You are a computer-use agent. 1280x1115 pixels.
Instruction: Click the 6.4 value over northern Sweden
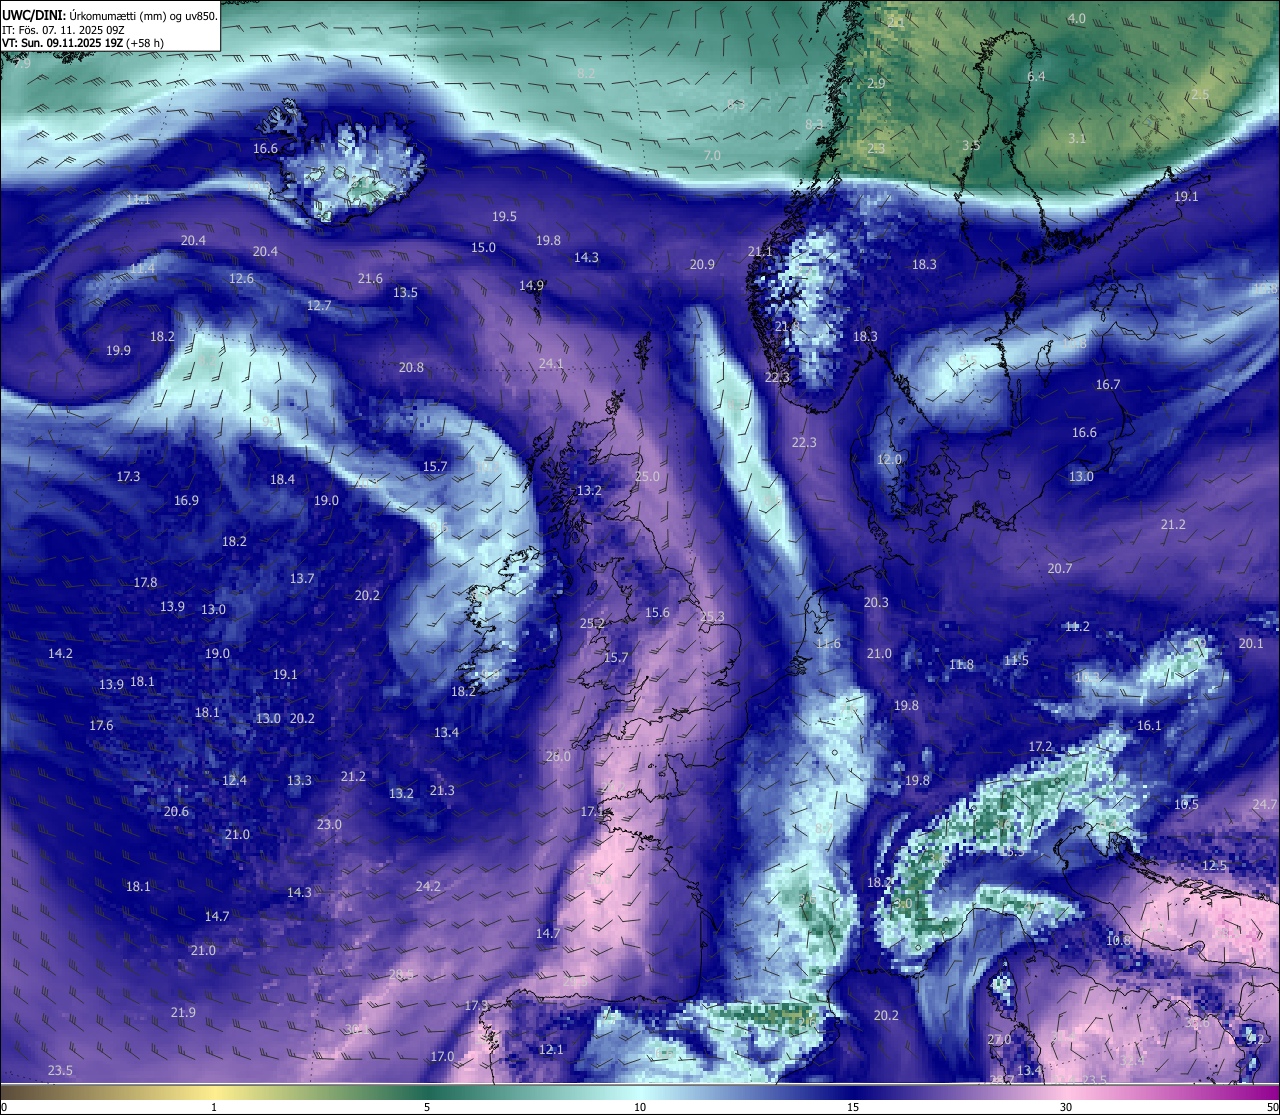click(1036, 76)
